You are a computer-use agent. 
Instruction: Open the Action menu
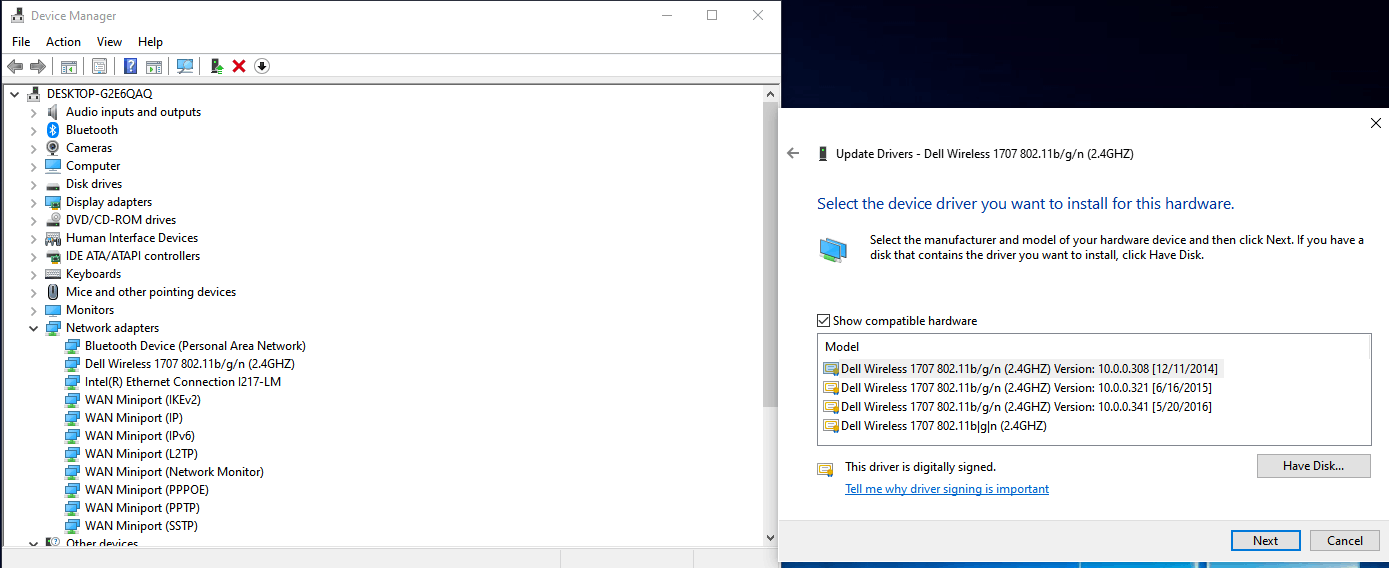[x=63, y=42]
